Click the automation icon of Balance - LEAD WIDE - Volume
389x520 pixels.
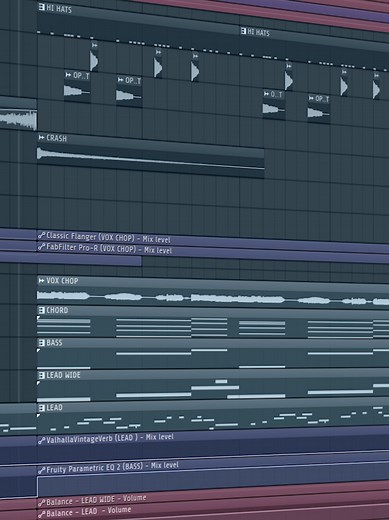[42, 503]
